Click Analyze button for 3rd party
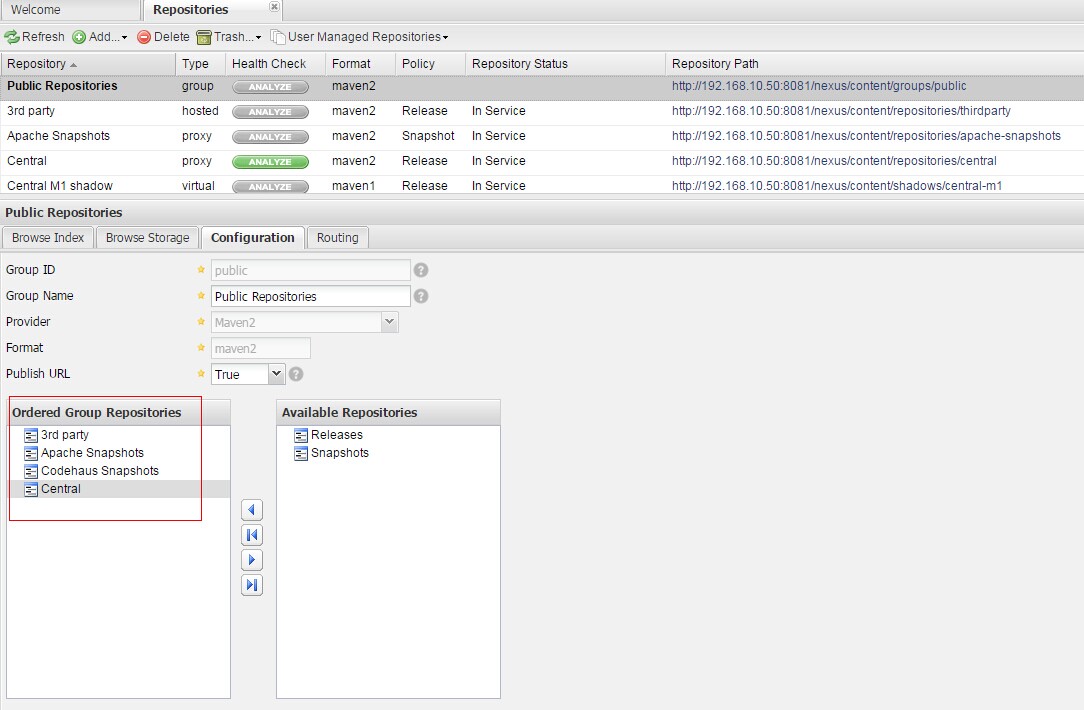 pyautogui.click(x=270, y=112)
